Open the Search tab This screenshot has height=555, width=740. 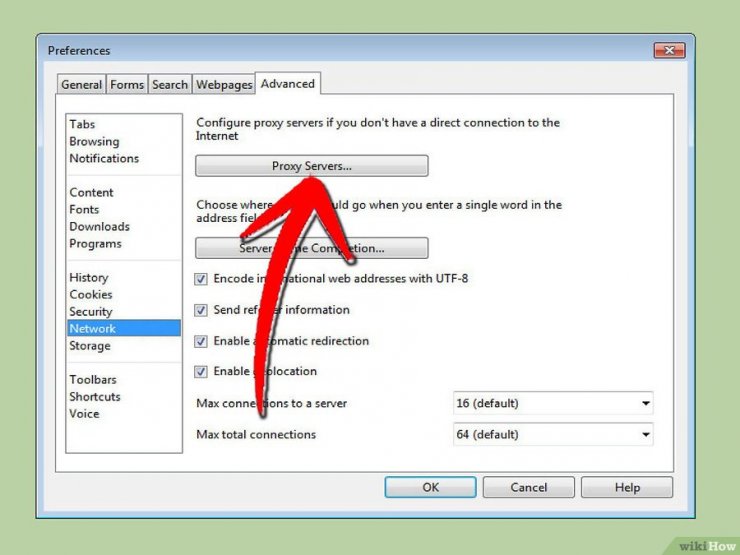click(170, 84)
